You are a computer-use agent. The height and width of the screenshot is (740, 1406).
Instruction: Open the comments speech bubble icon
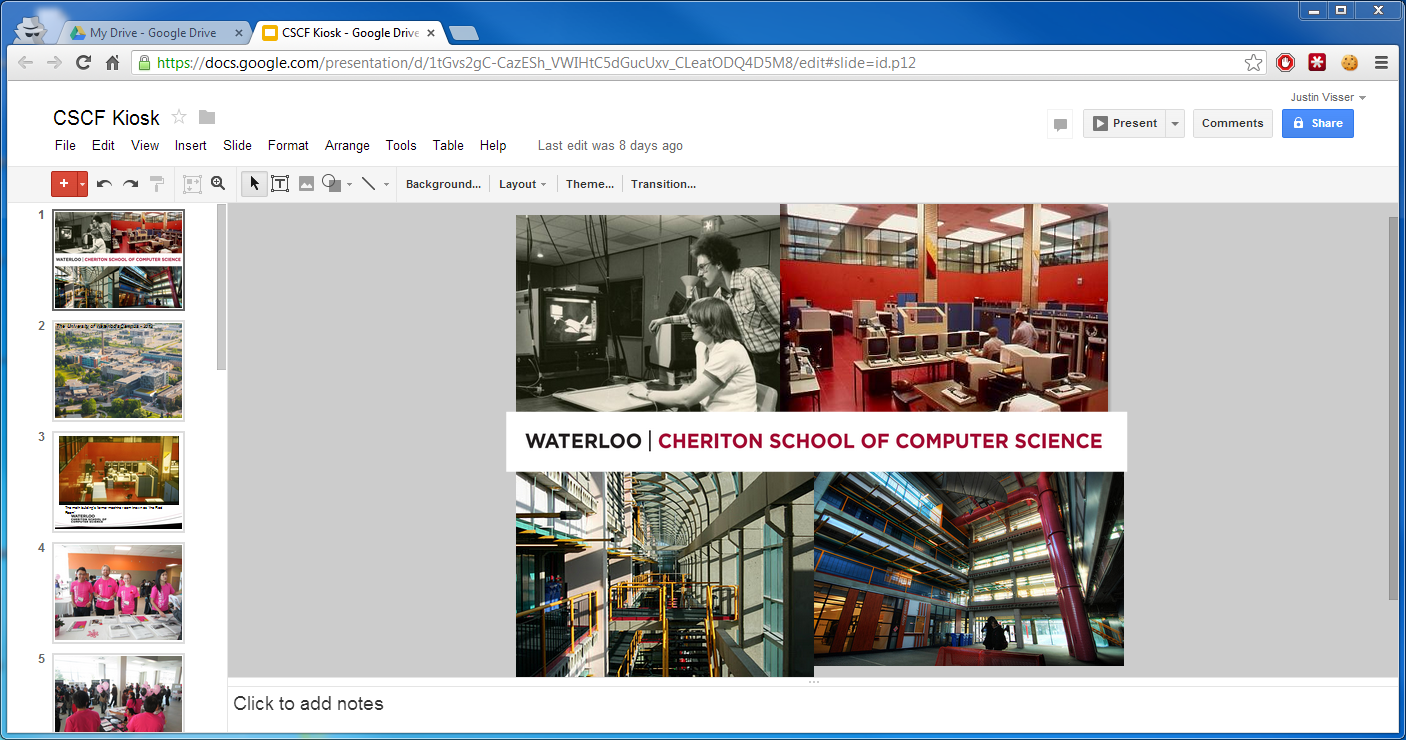tap(1061, 124)
